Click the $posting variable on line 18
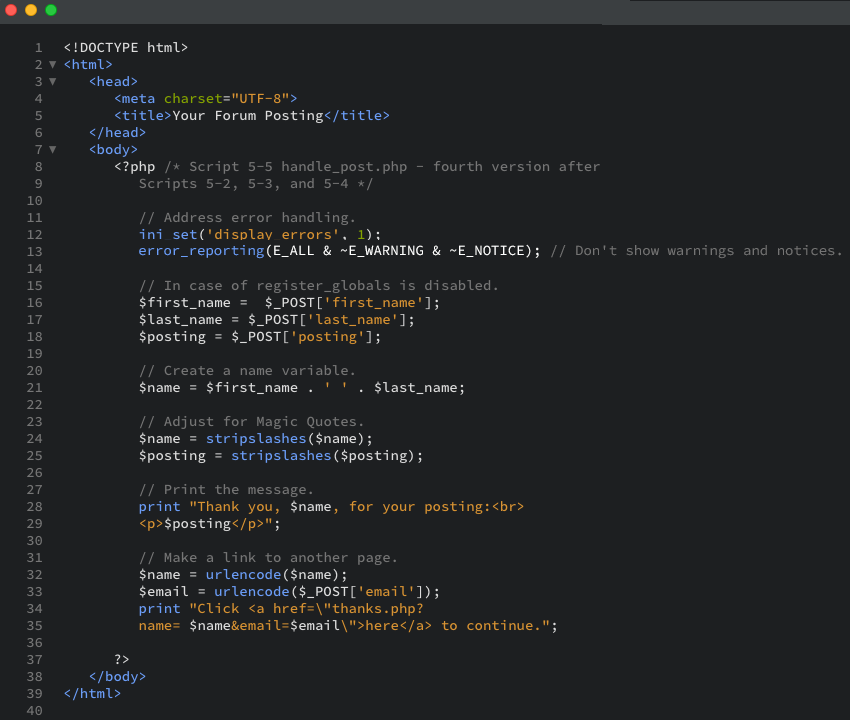 [172, 337]
